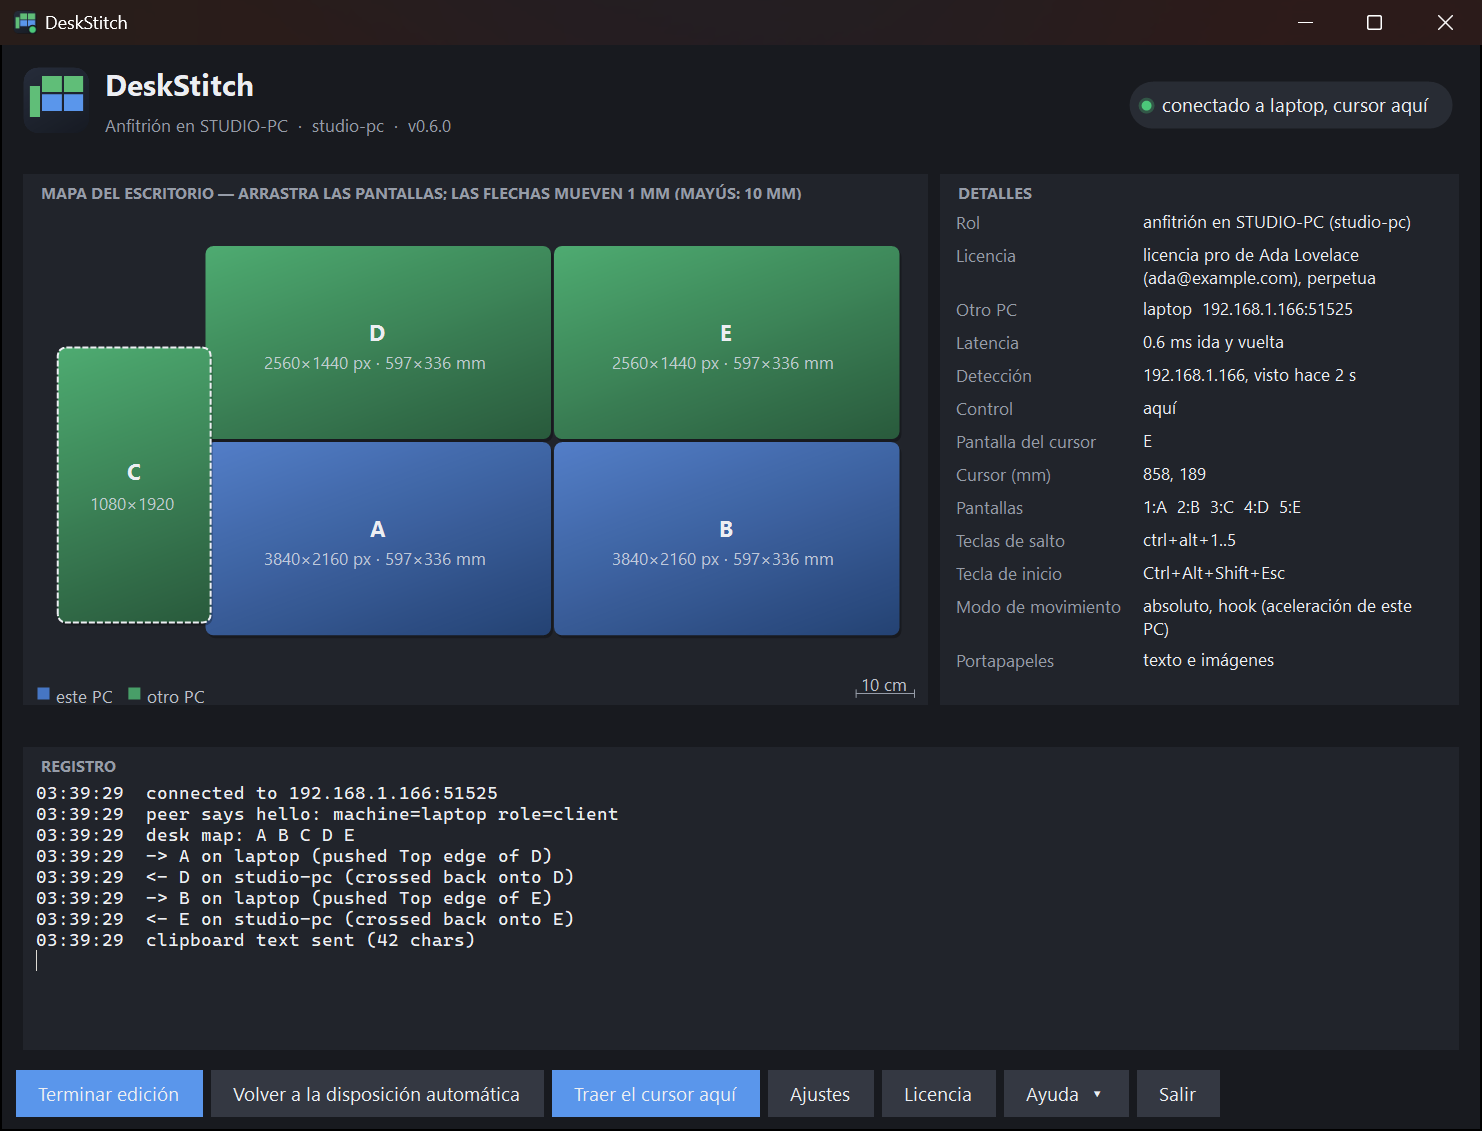Click the Latencia value '0.6 ms ida y vuelta'
Image resolution: width=1482 pixels, height=1131 pixels.
tap(1213, 342)
